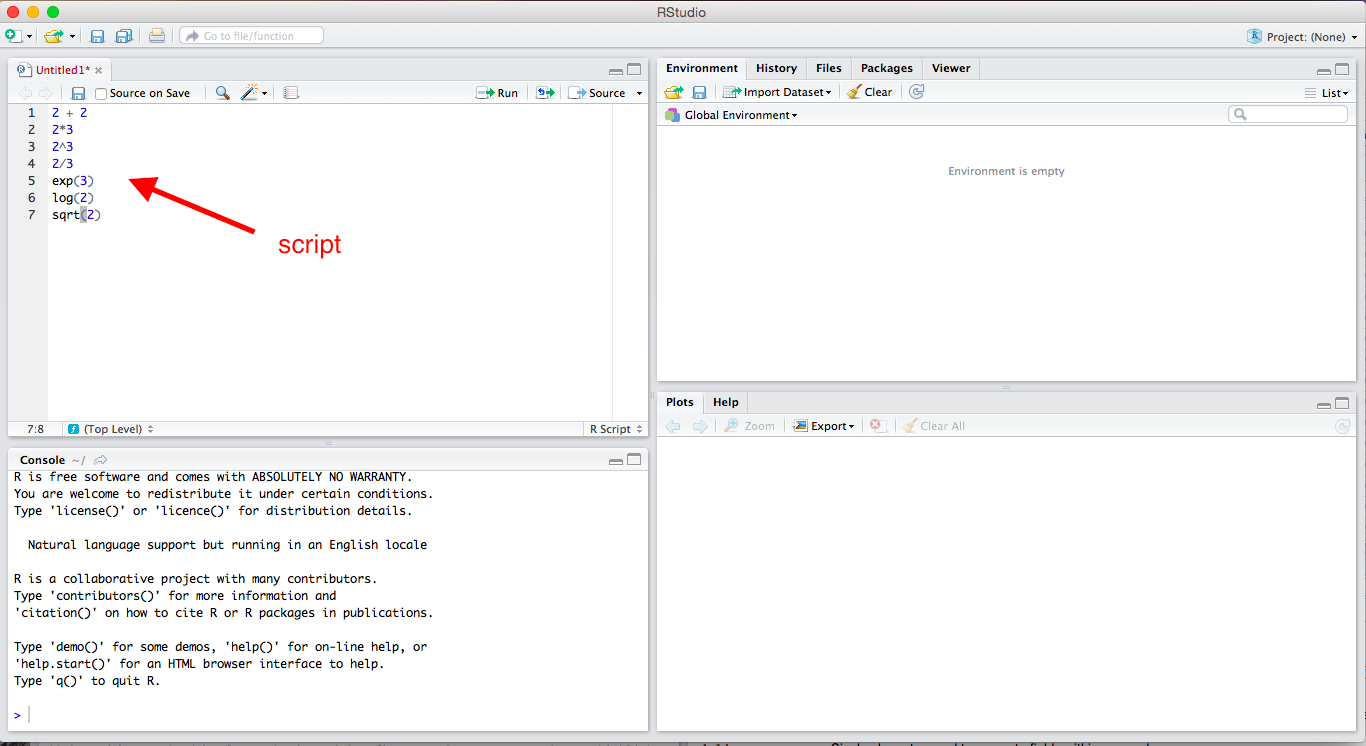Click code line exp(3) in the editor
Viewport: 1366px width, 746px height.
[73, 181]
